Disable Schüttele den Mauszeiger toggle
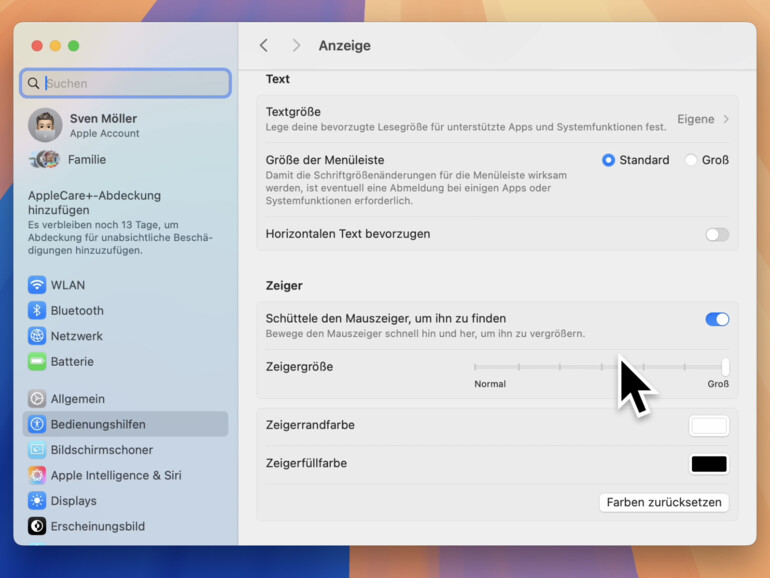 (x=716, y=319)
